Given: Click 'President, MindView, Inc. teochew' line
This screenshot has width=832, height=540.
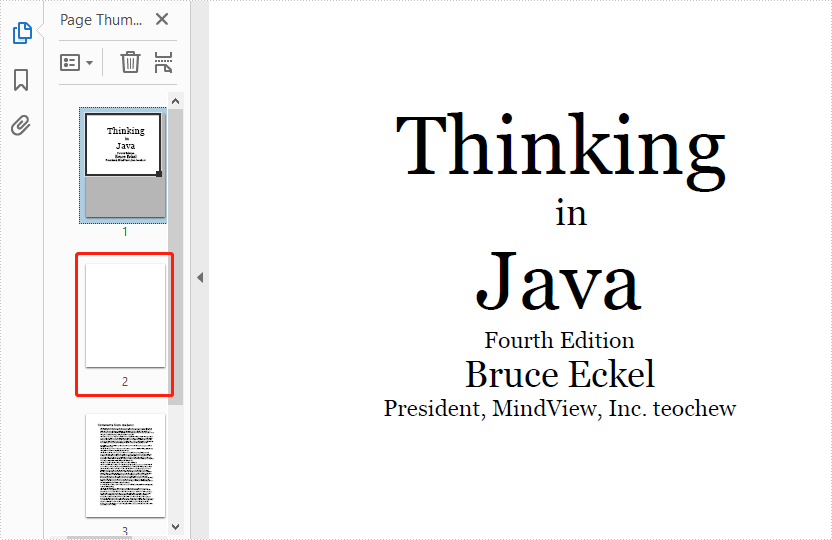Looking at the screenshot, I should pyautogui.click(x=560, y=408).
